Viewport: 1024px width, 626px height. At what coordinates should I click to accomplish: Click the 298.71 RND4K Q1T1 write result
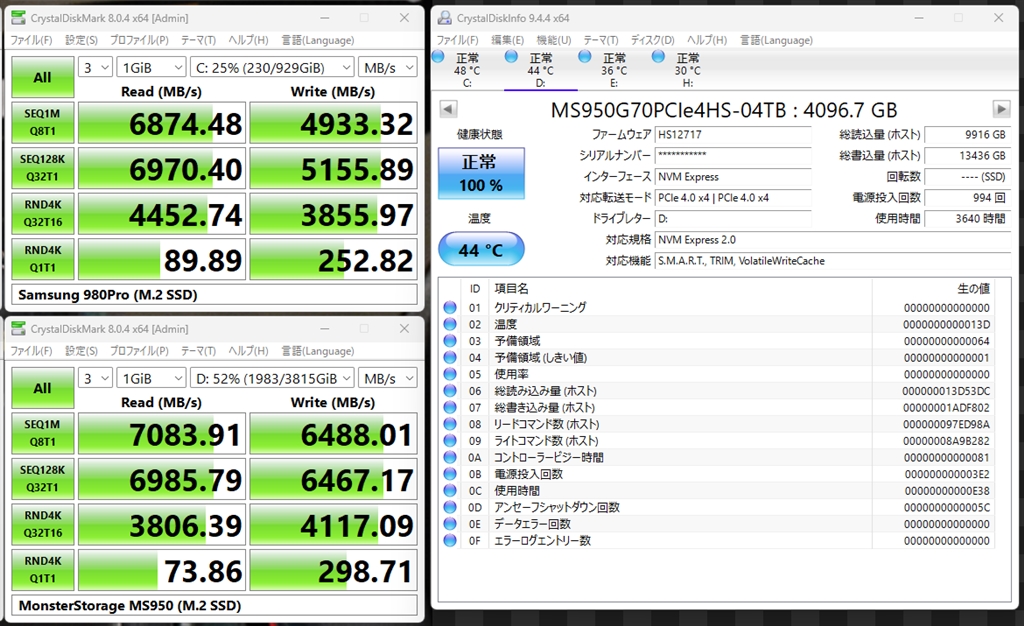pos(334,571)
